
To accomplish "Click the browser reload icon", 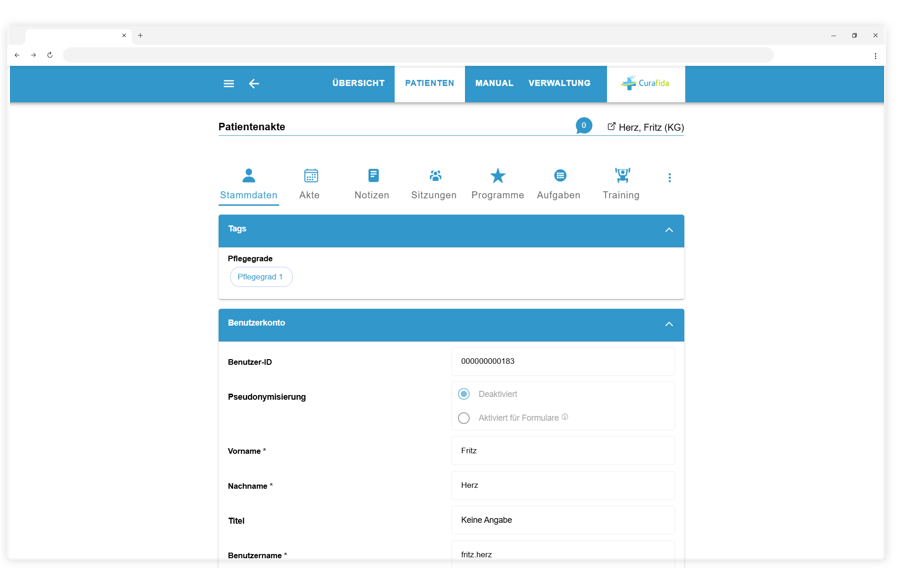I will [x=50, y=55].
